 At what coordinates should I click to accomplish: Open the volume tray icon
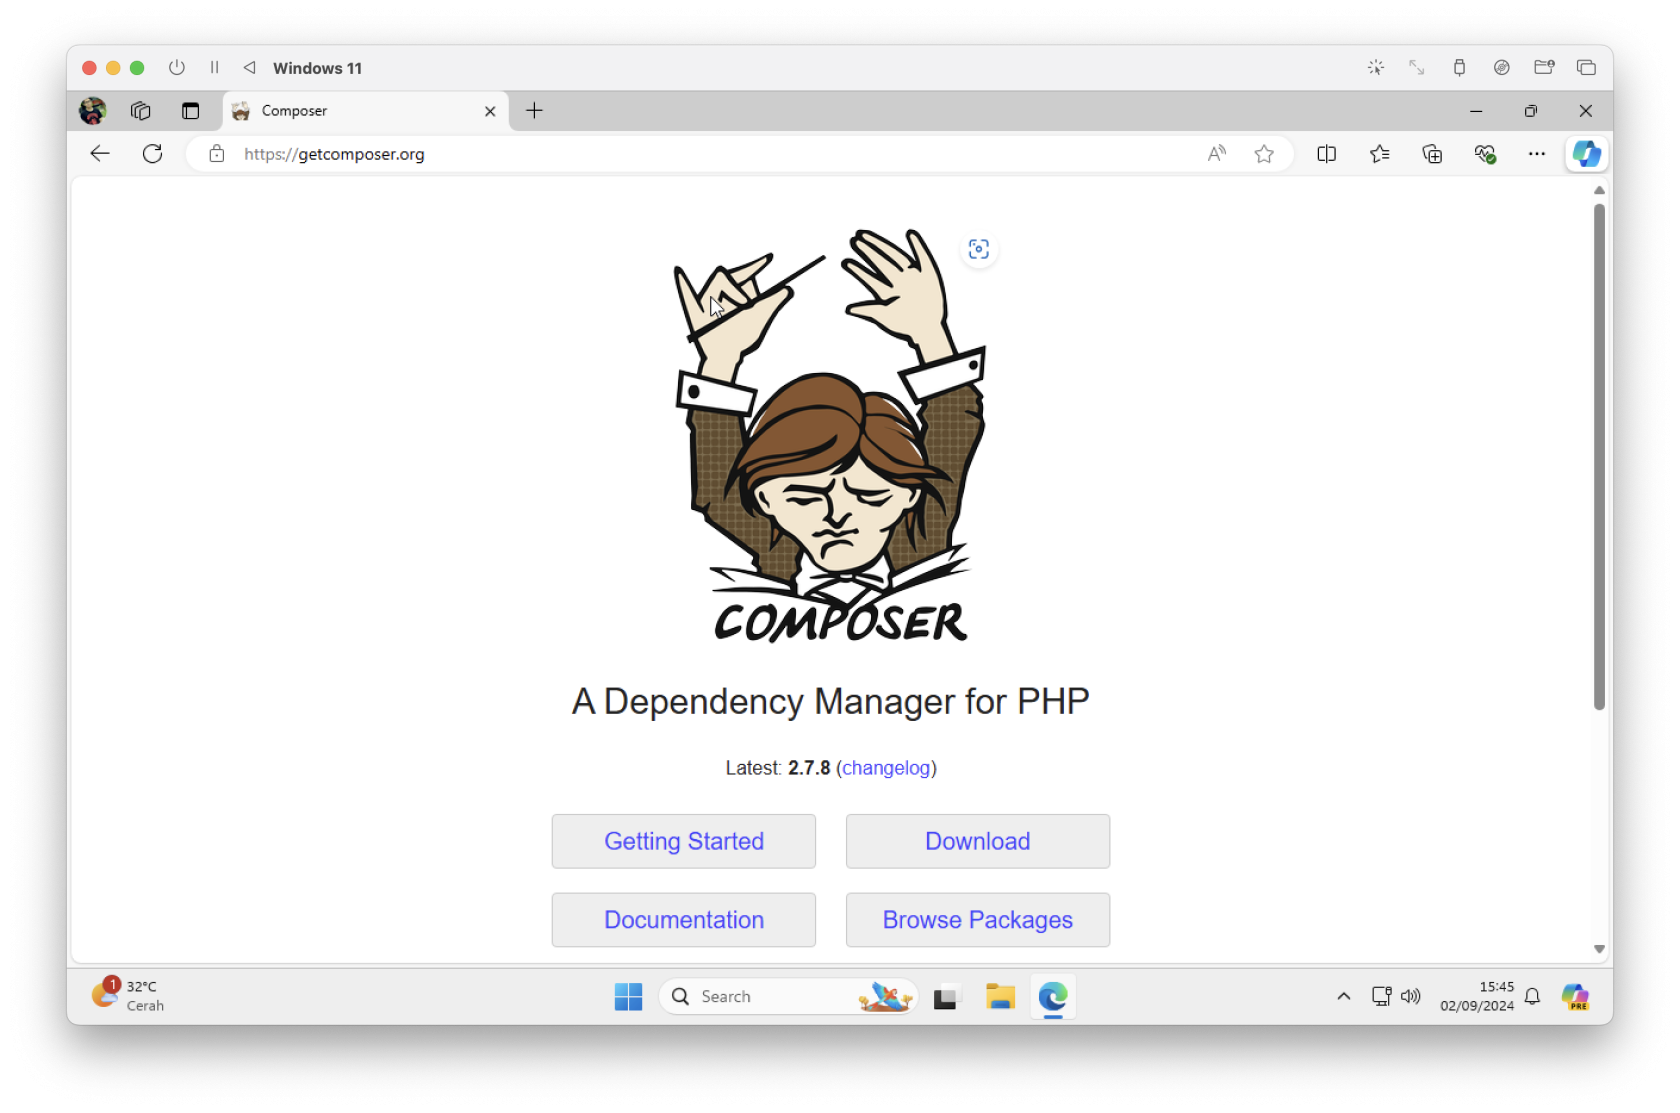[x=1411, y=996]
